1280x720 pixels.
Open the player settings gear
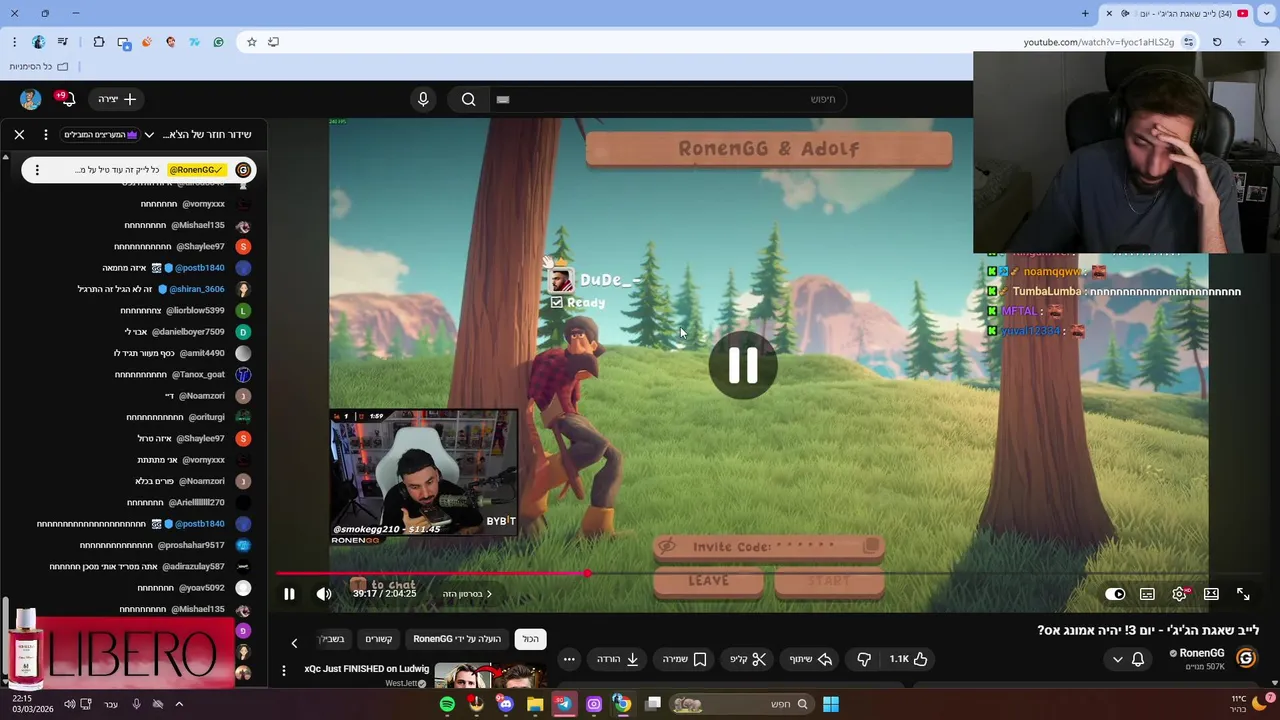(x=1180, y=594)
